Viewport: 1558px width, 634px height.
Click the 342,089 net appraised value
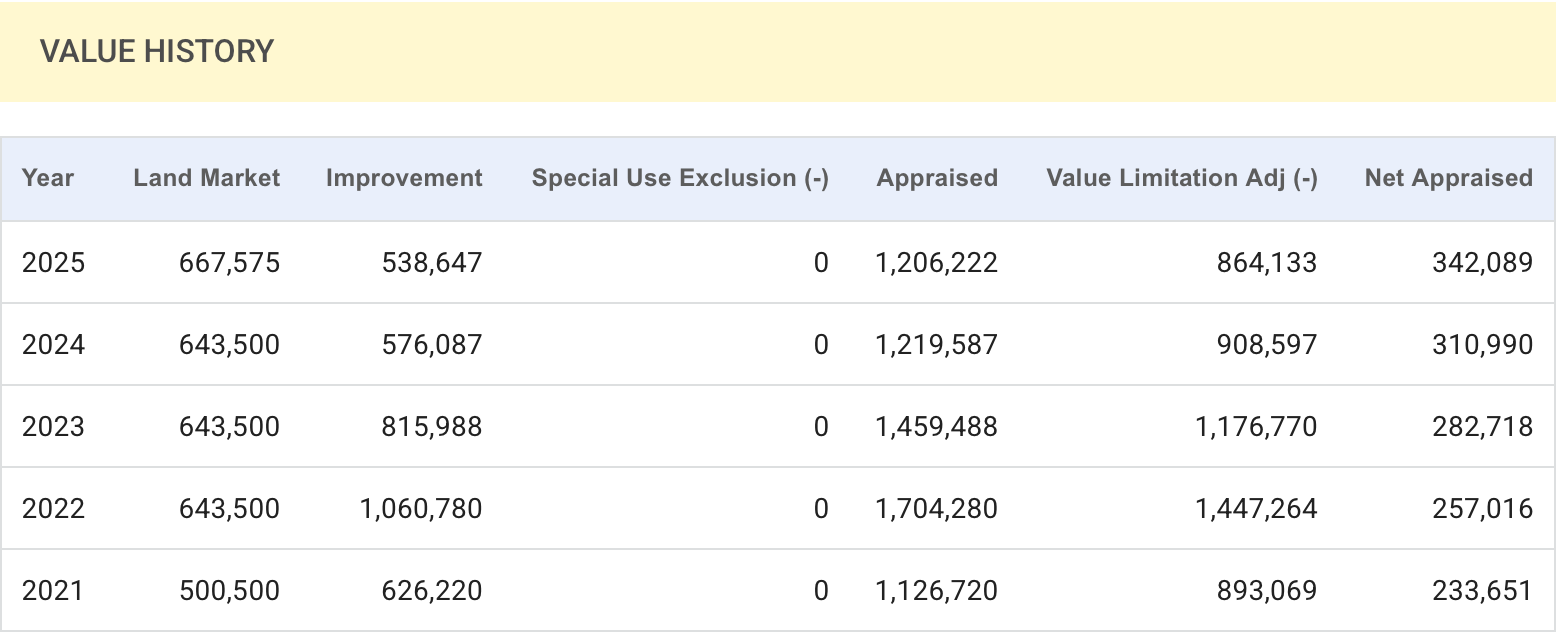tap(1482, 263)
